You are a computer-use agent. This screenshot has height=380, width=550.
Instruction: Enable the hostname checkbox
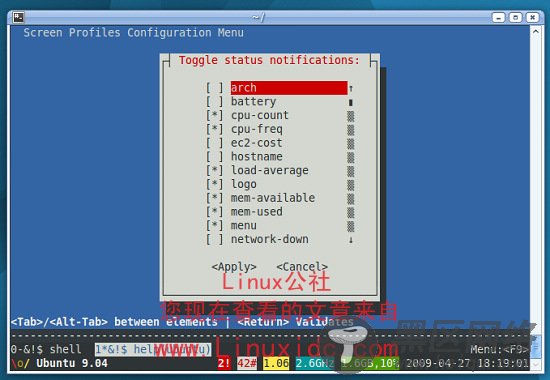pos(214,156)
